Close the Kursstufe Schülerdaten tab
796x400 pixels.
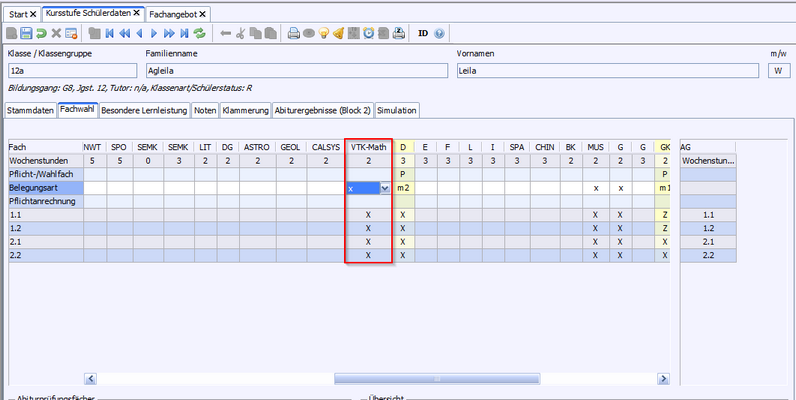tap(136, 13)
